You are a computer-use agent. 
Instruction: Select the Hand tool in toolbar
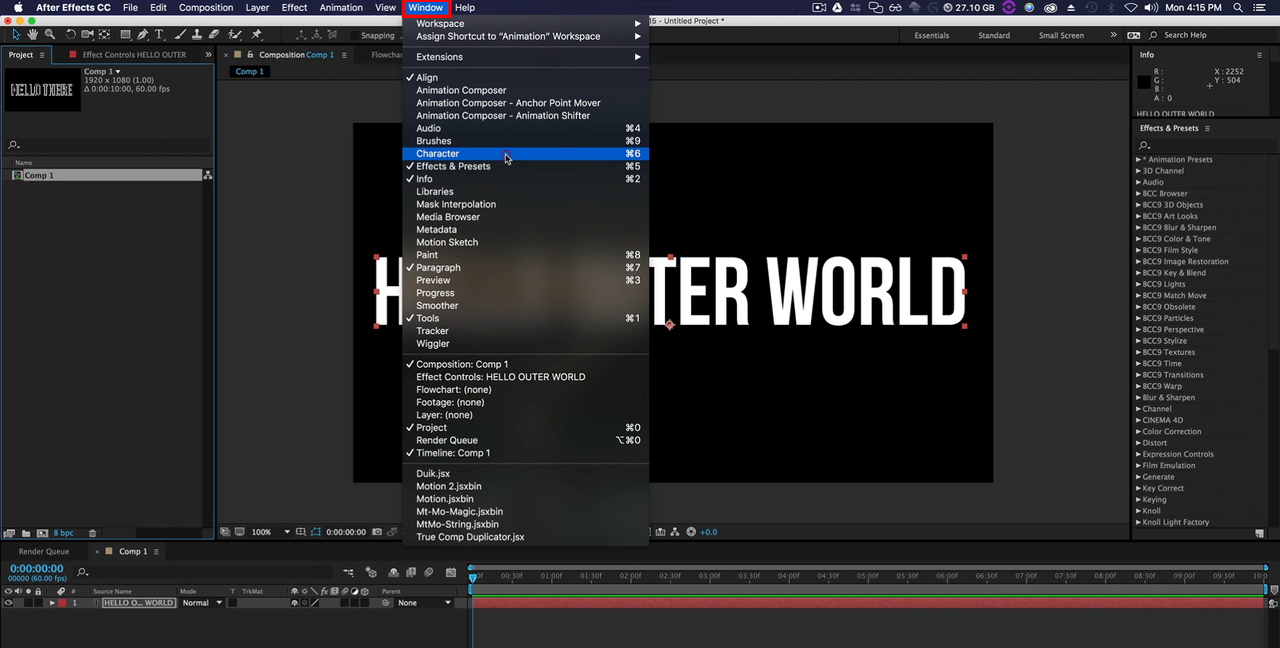pos(33,35)
